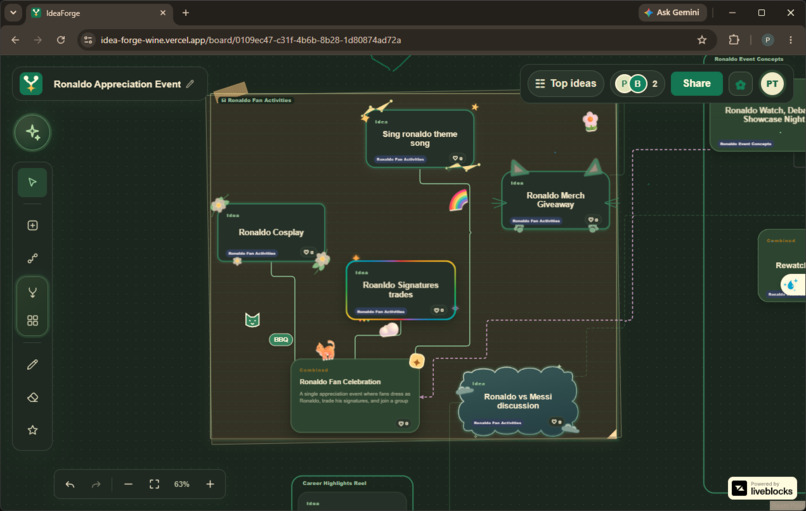Viewport: 806px width, 511px height.
Task: Click the water droplet icon on Rewatch card
Action: coord(791,284)
